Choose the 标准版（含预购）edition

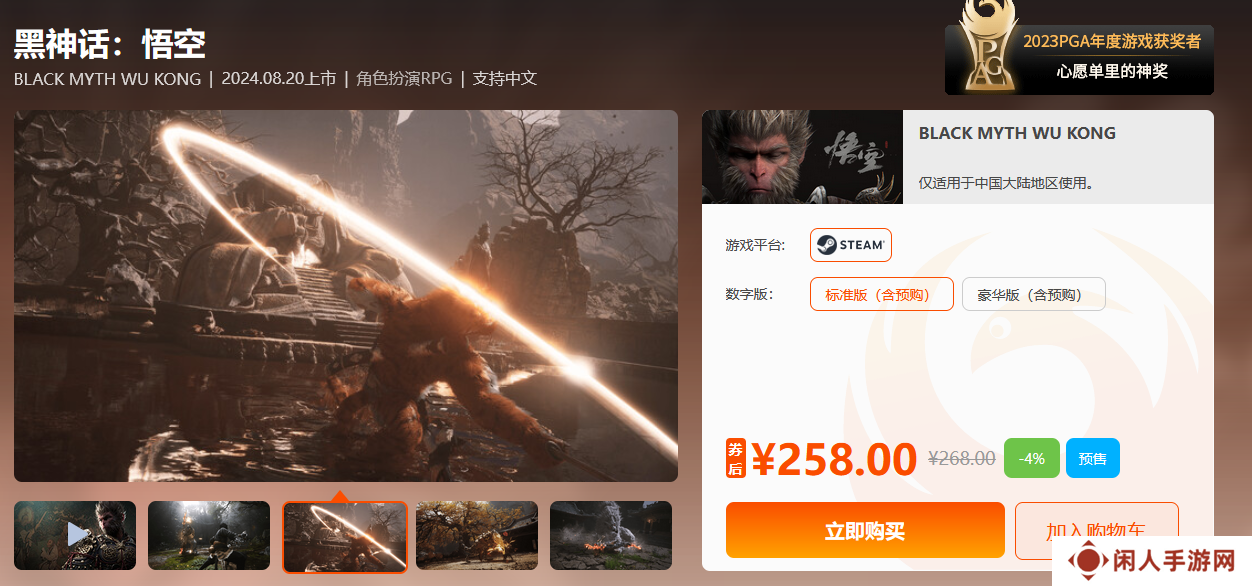[x=882, y=294]
